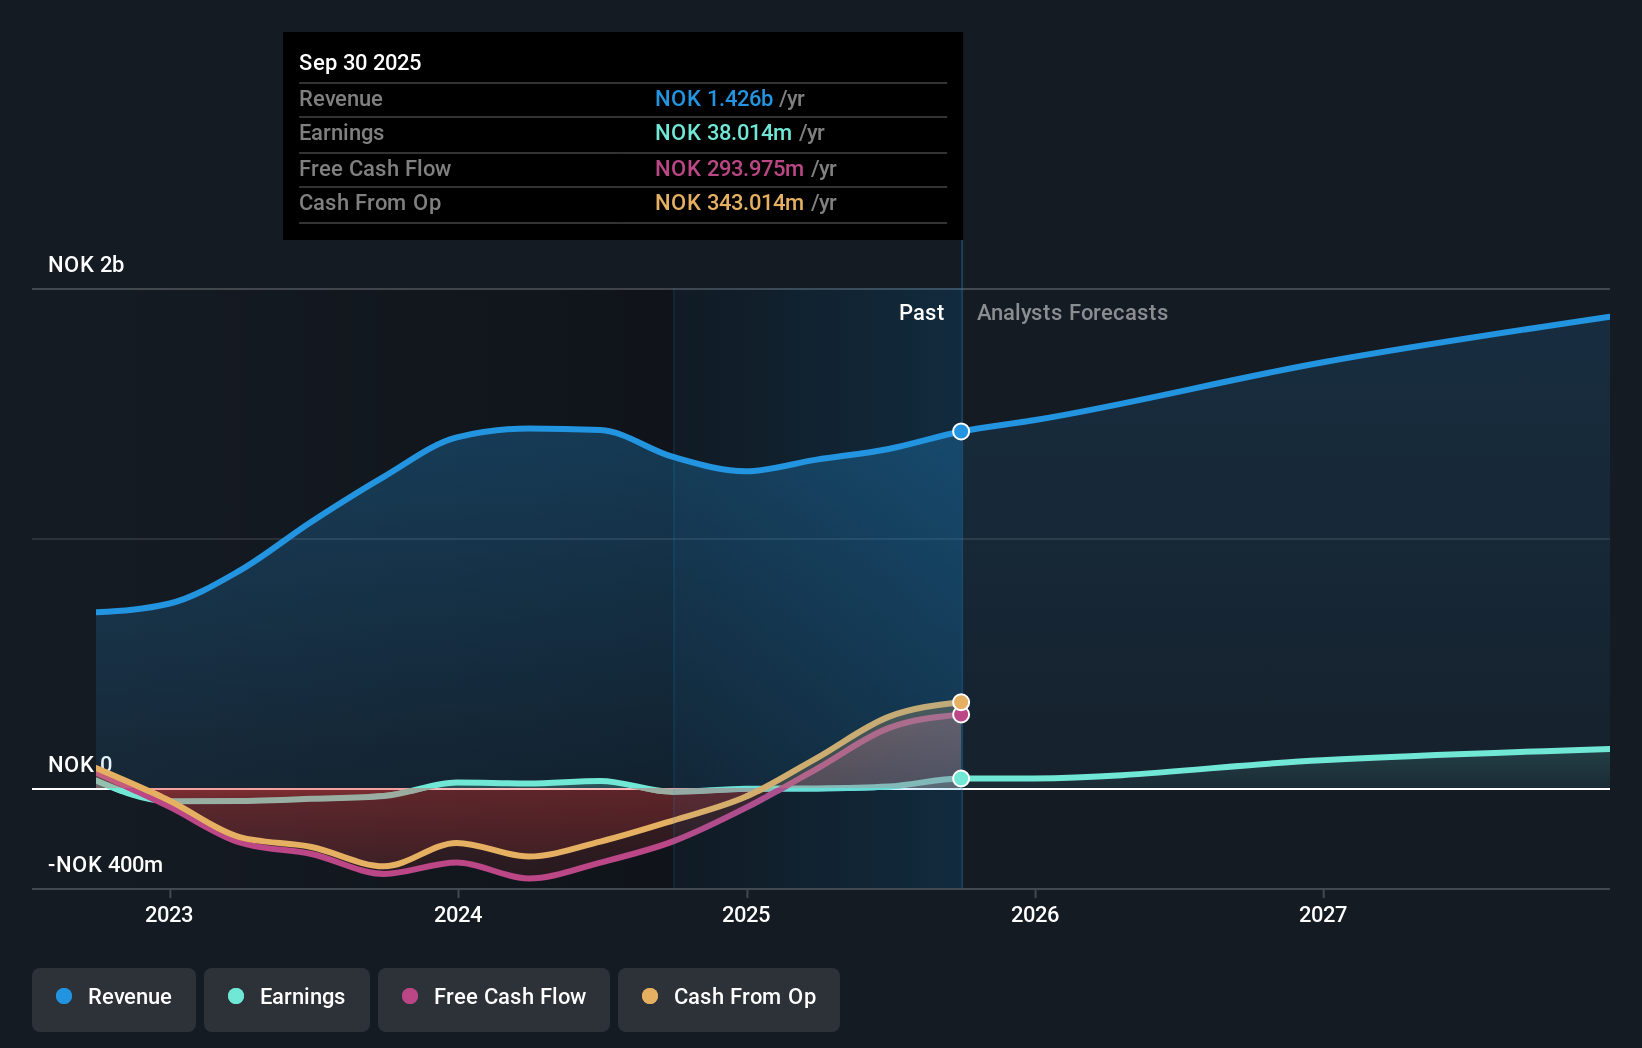Click the orange Cash From Op legend dot
1642x1048 pixels.
(x=649, y=997)
